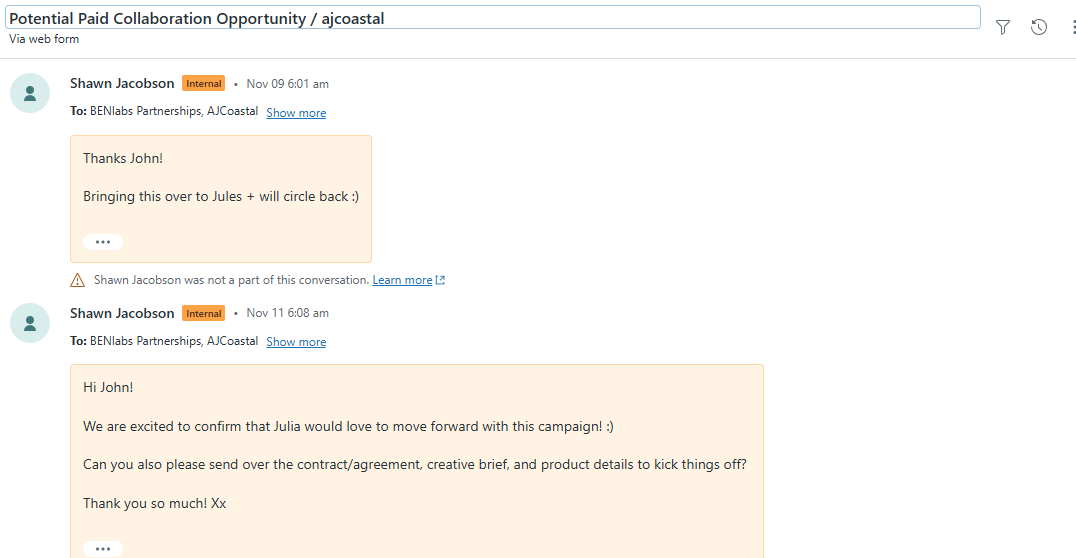Expand quoted content in "Thanks John!" message
1076x558 pixels.
[103, 242]
